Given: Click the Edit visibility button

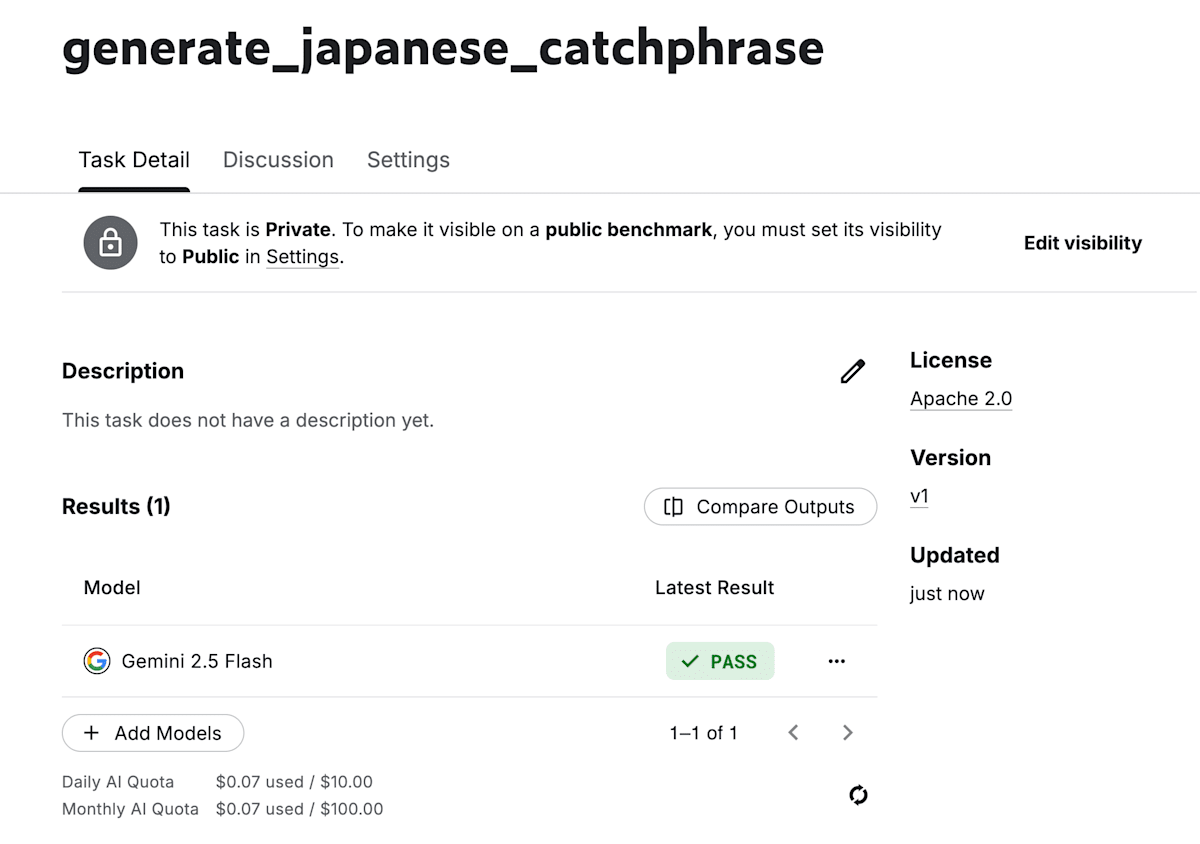Looking at the screenshot, I should coord(1083,243).
